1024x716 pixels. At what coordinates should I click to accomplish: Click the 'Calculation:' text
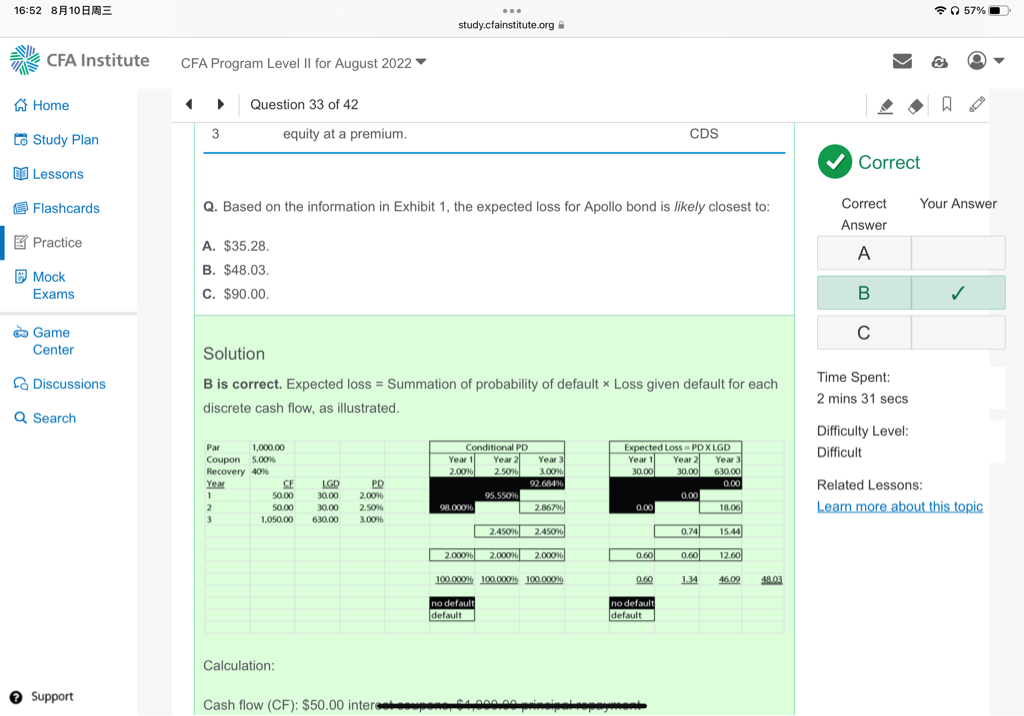pos(238,666)
